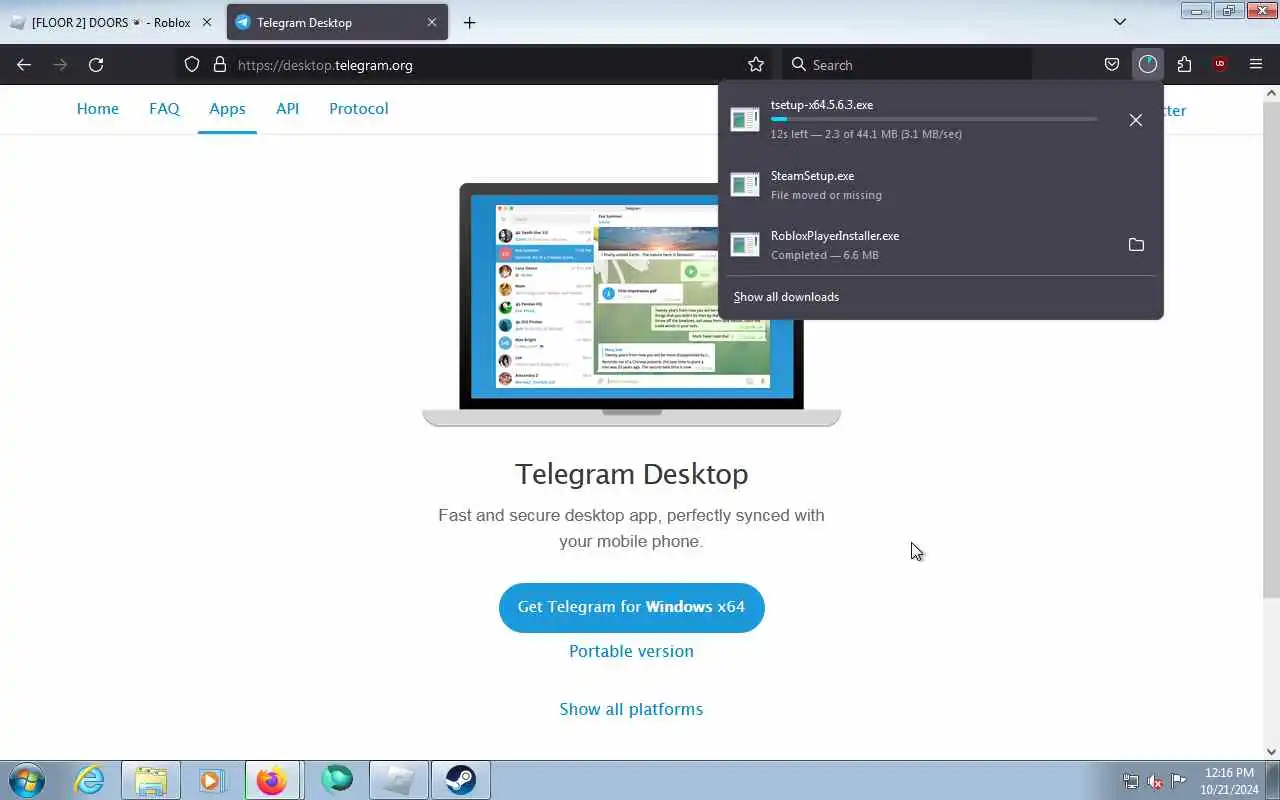Click the RobloxPlayerInstaller.exe file icon
Screen dimensions: 1280x800
tap(745, 245)
